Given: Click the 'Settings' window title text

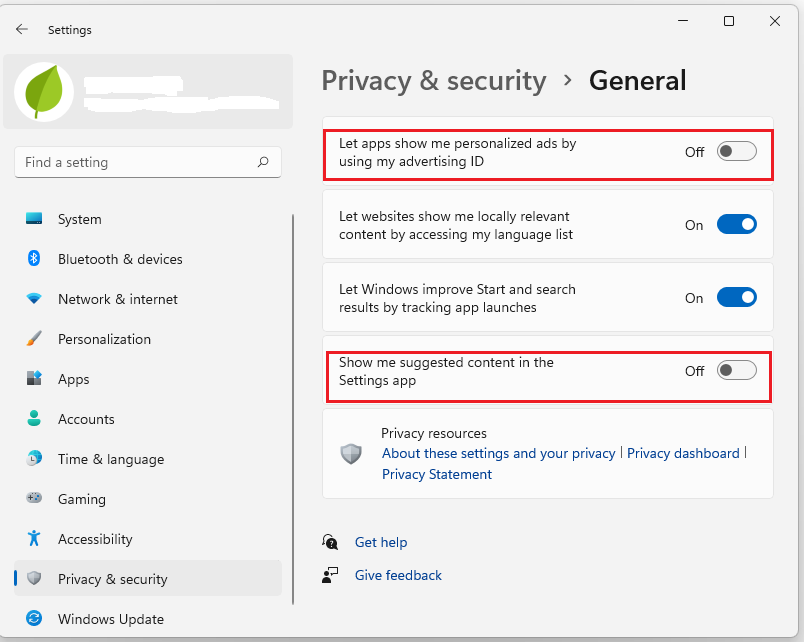Looking at the screenshot, I should pos(70,30).
